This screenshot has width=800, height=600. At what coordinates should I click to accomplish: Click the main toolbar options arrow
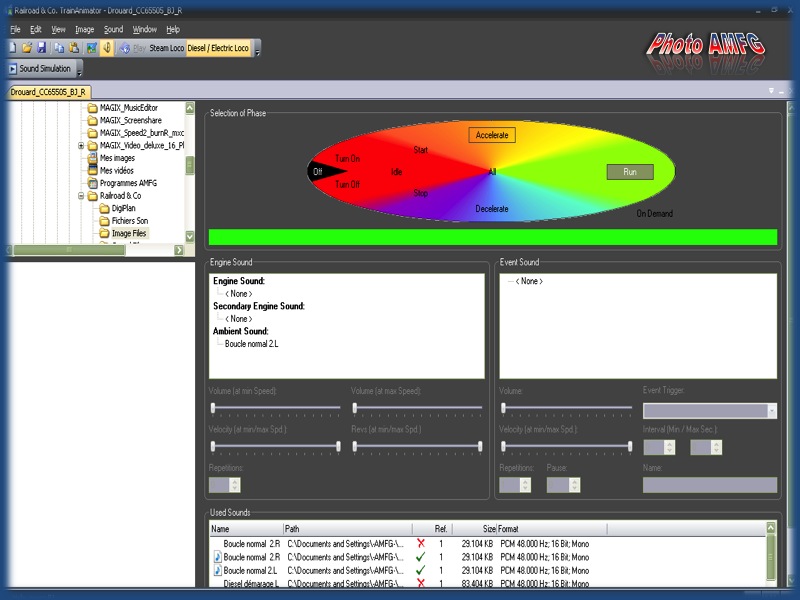257,49
